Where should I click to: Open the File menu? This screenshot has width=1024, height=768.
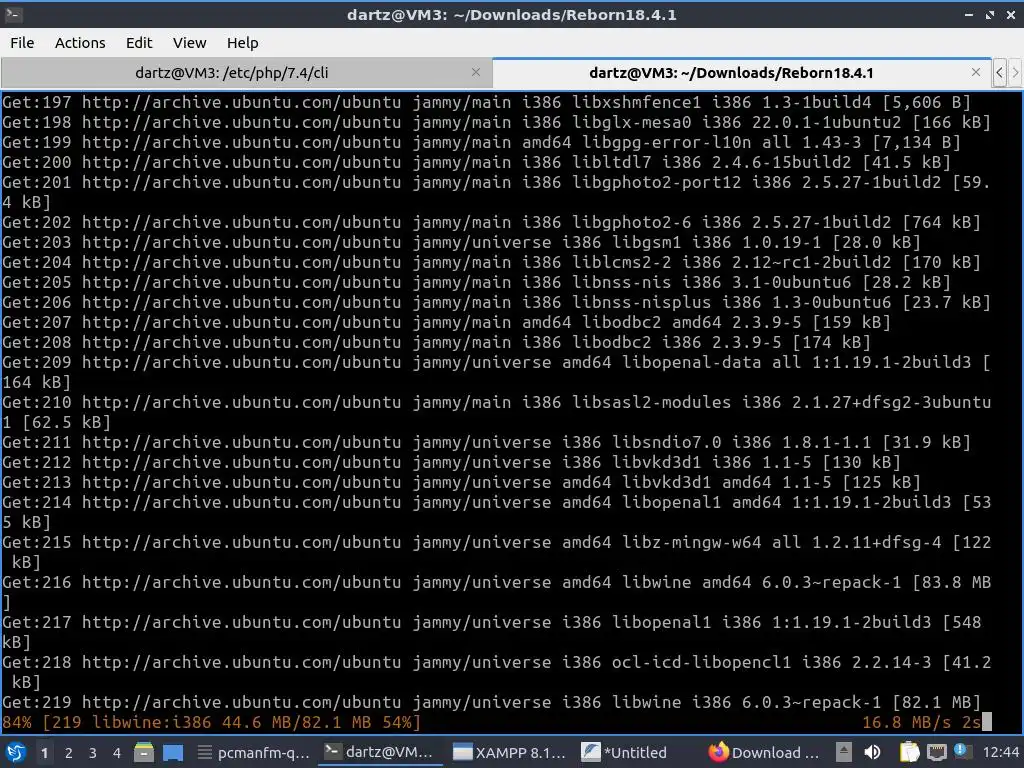point(22,43)
